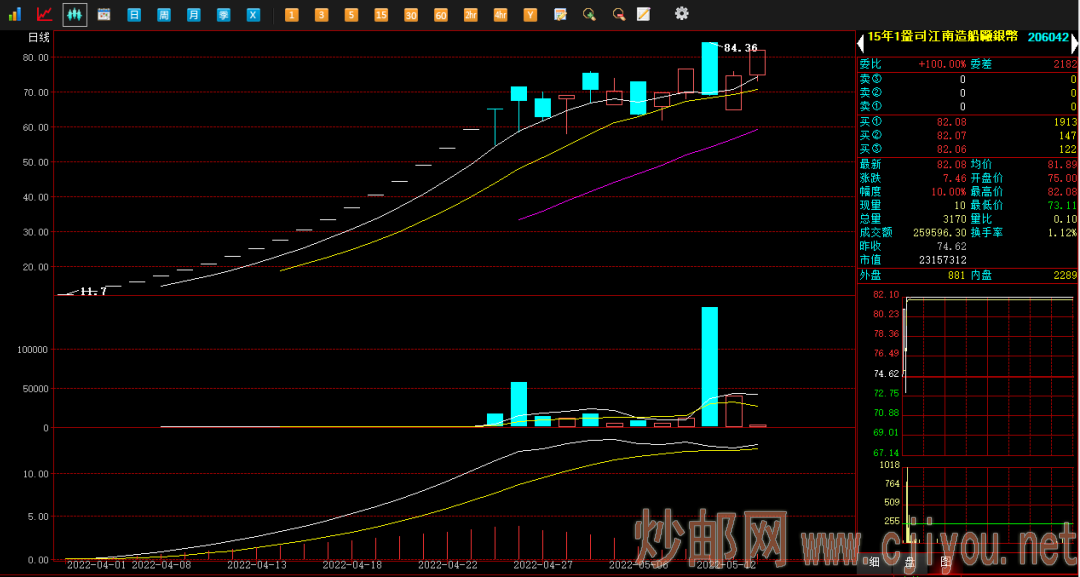This screenshot has width=1080, height=577.
Task: Open the settings gear icon
Action: [682, 14]
